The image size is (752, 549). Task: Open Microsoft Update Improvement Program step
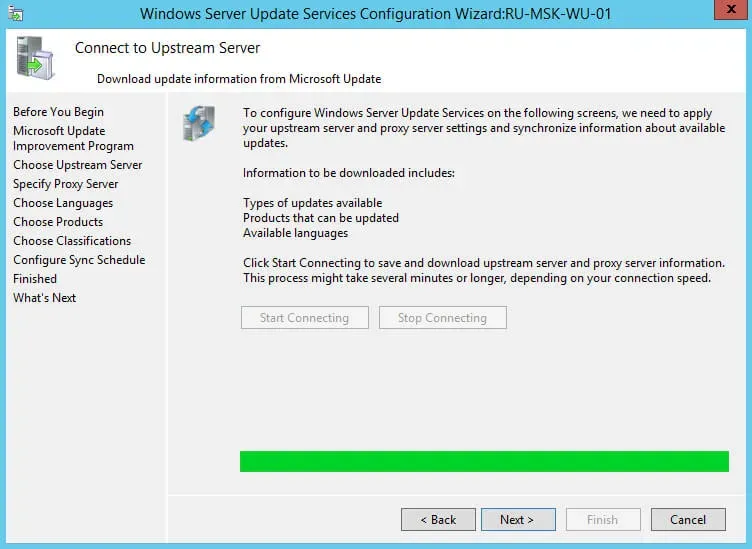[73, 138]
